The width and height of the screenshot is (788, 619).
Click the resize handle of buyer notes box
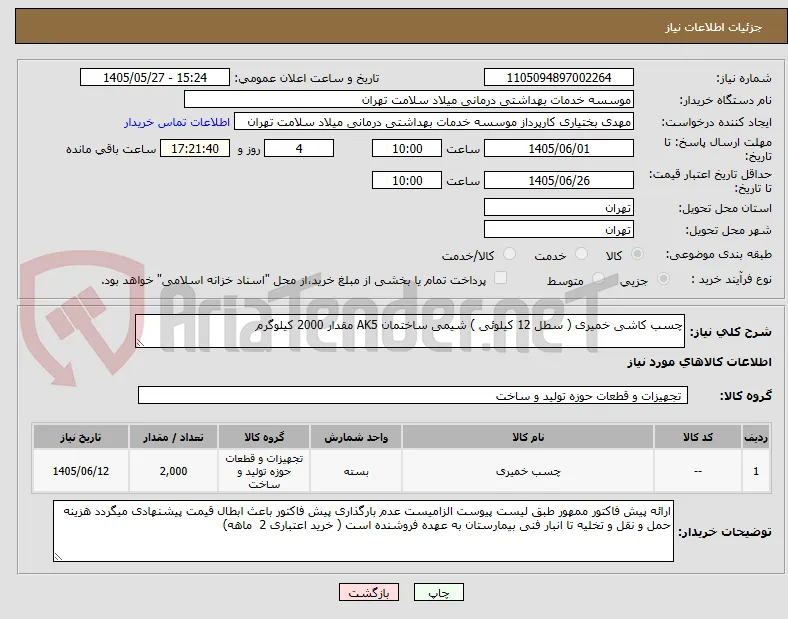[58, 556]
